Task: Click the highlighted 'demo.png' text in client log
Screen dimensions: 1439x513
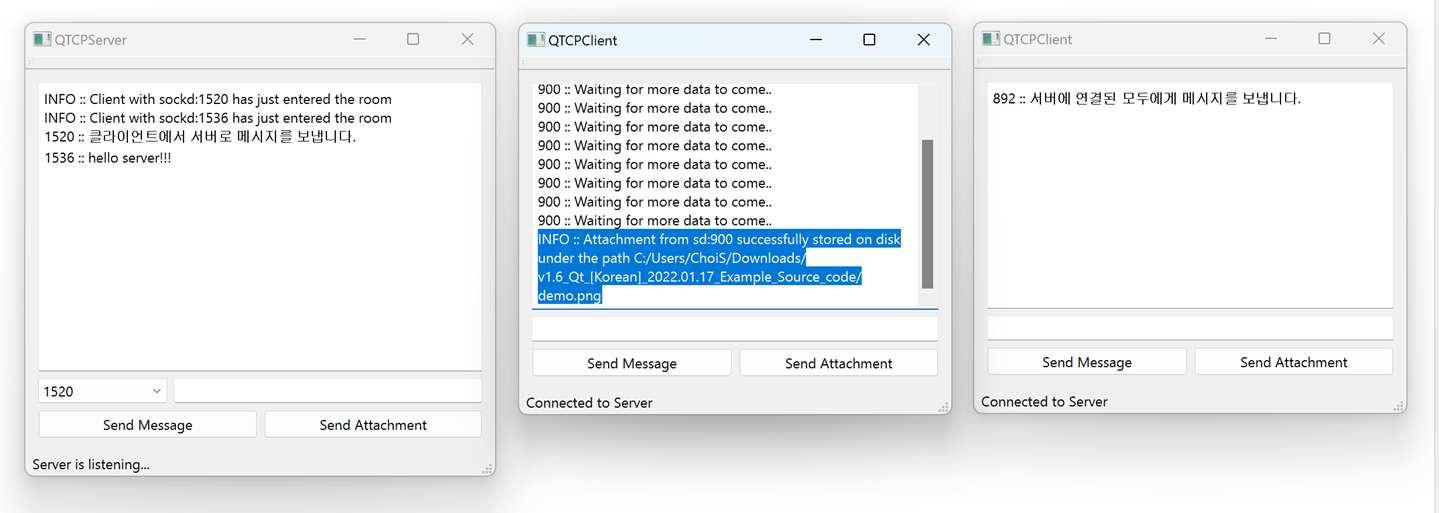Action: pos(570,296)
